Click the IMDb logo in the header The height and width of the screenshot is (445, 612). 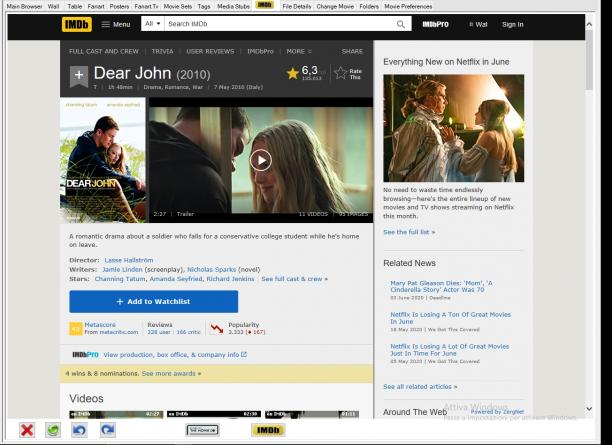(x=76, y=24)
